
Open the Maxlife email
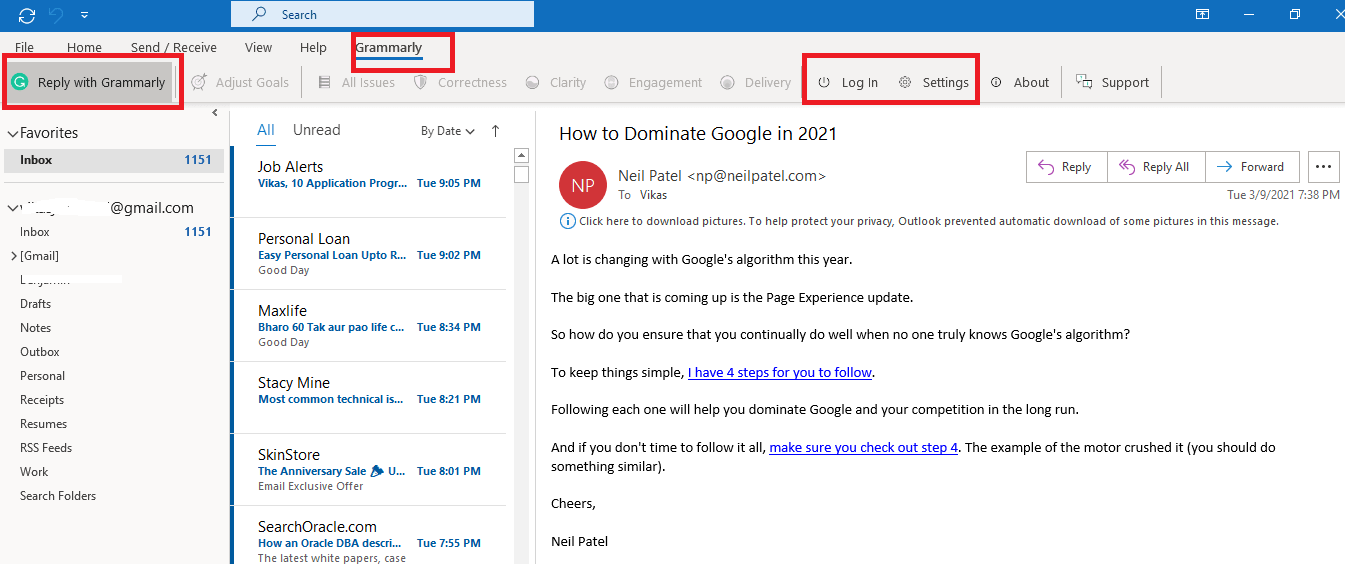tap(369, 325)
